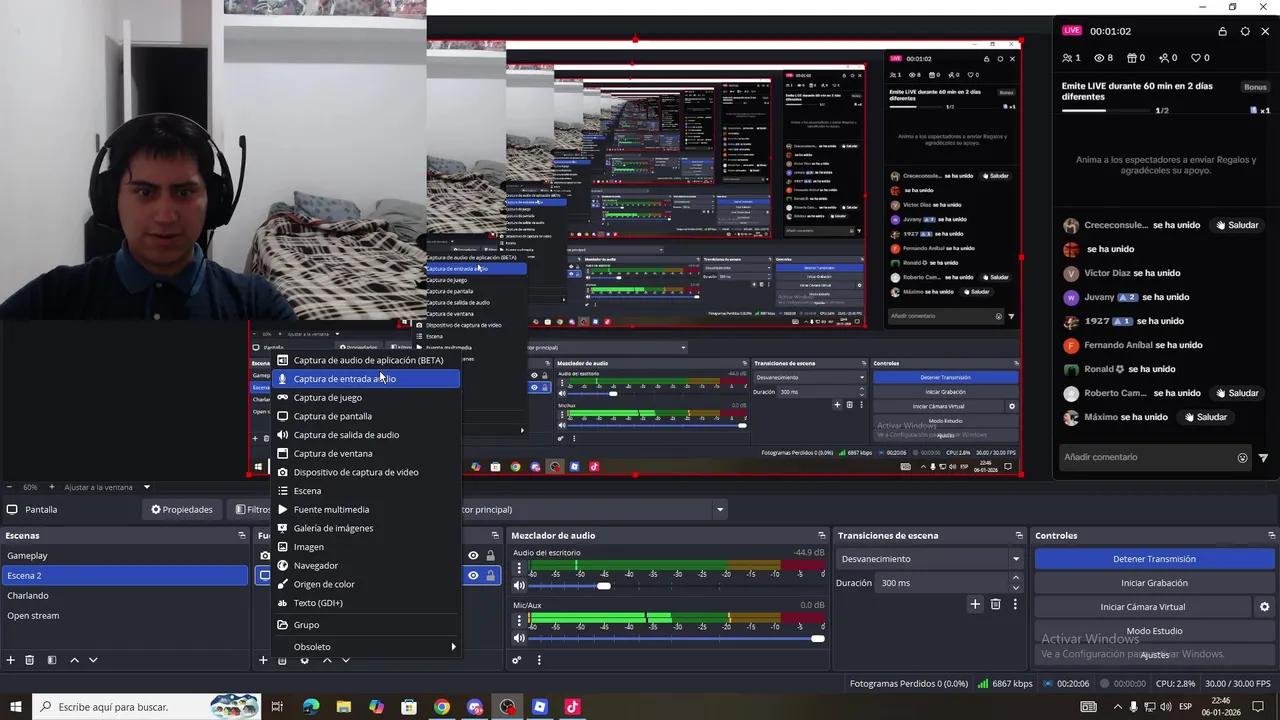Viewport: 1280px width, 720px height.
Task: Open monitor selection dropdown arrow
Action: [x=719, y=510]
